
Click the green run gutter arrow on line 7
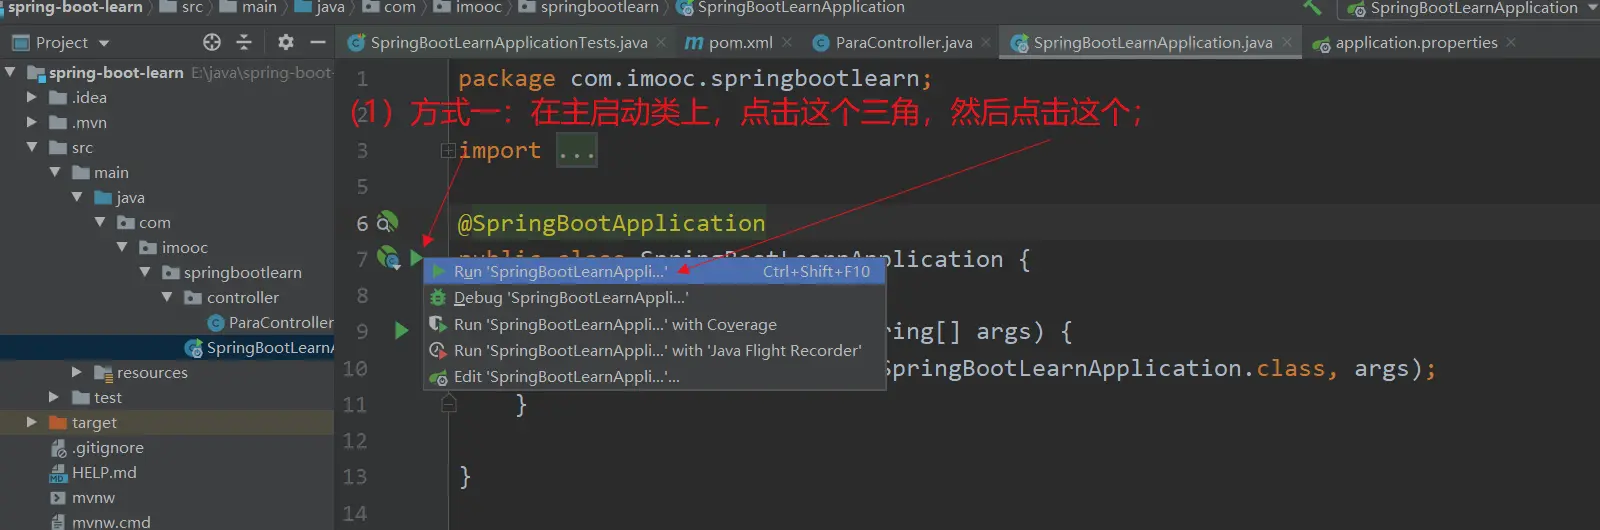[416, 258]
